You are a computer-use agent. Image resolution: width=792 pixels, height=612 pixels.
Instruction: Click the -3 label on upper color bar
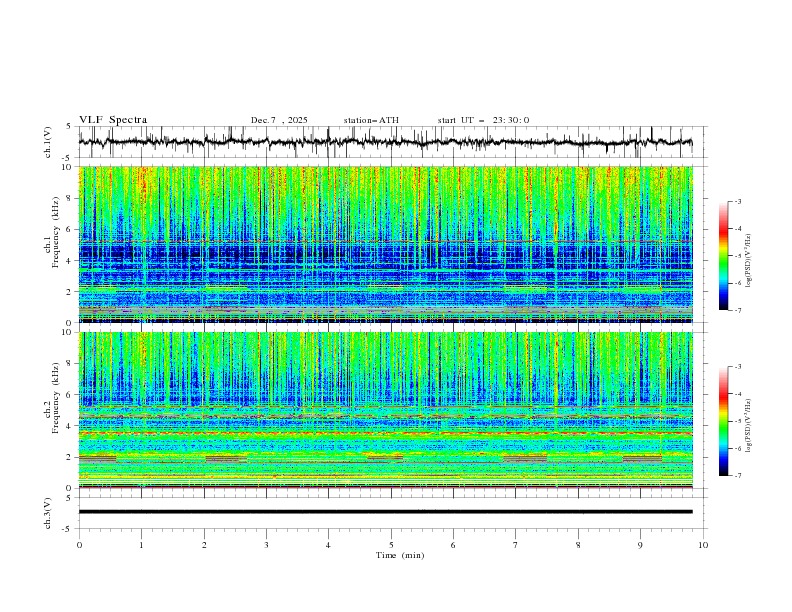coord(737,203)
